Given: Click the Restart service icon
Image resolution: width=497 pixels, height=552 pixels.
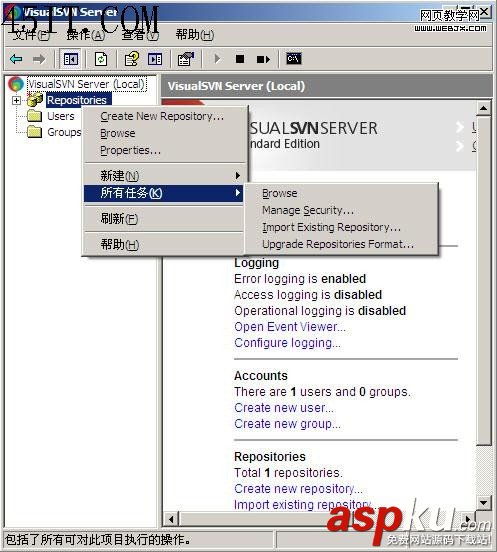Looking at the screenshot, I should pos(263,59).
